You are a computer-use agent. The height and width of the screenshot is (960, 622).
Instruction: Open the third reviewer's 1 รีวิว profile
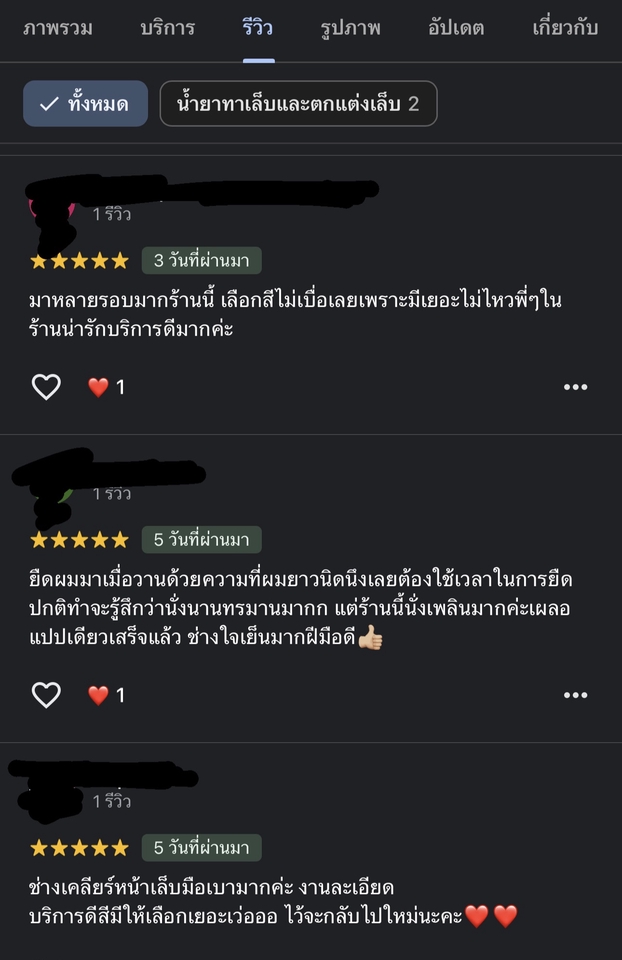(x=111, y=801)
